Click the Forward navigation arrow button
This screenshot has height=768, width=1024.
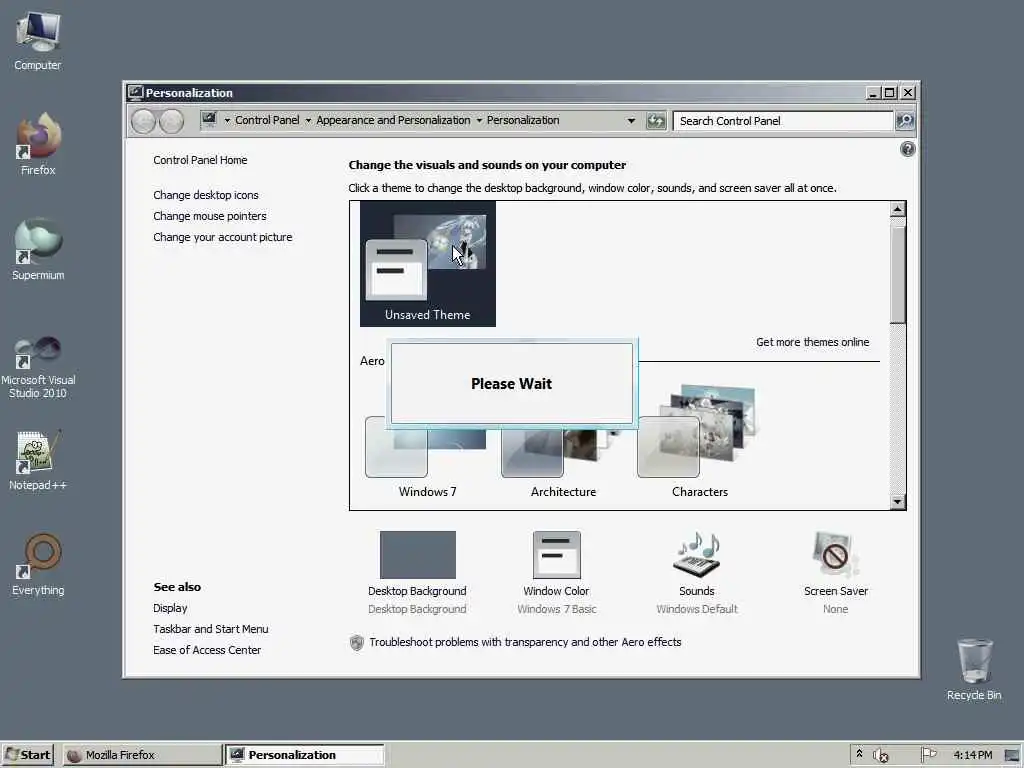(171, 121)
